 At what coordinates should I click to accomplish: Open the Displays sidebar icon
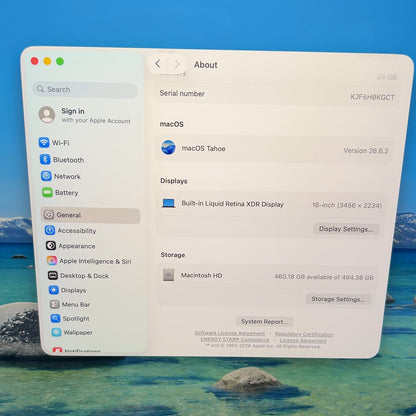[x=54, y=290]
